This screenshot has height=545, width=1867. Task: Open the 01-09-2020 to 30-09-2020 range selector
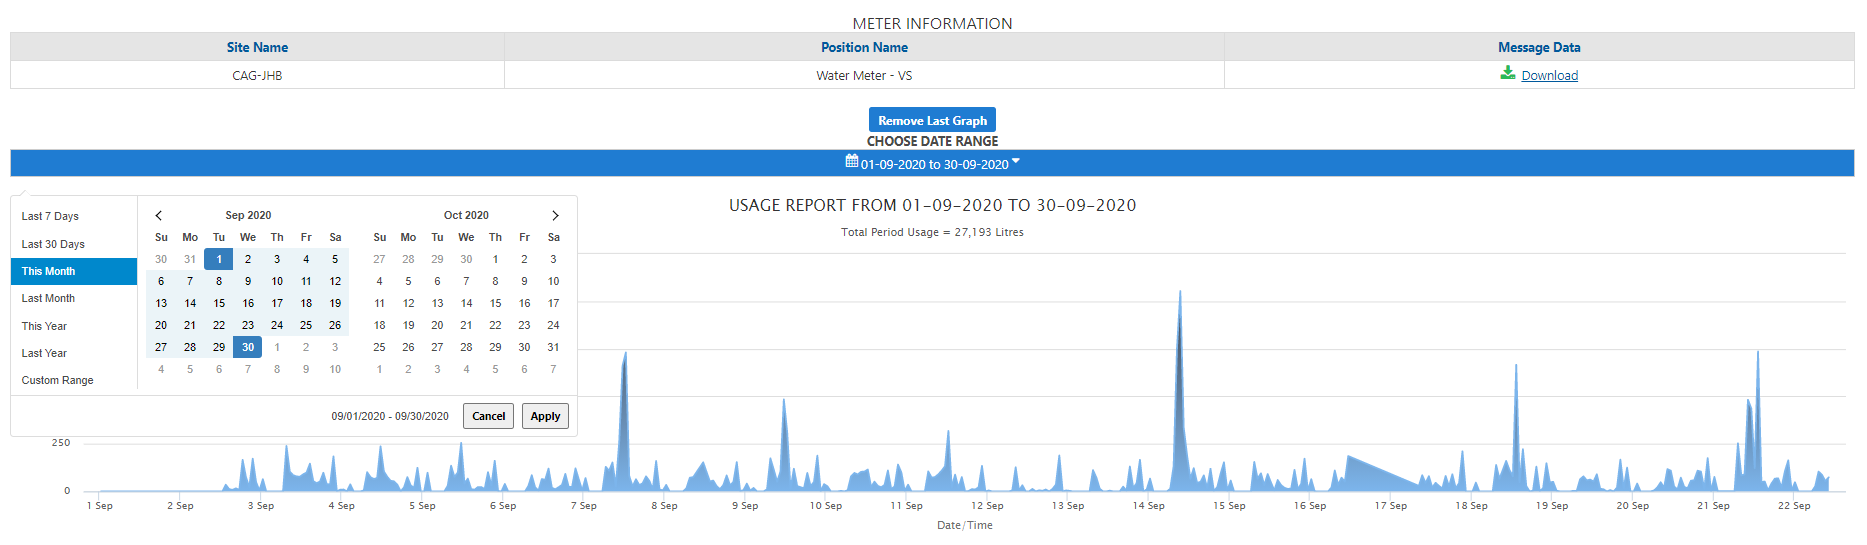click(934, 164)
